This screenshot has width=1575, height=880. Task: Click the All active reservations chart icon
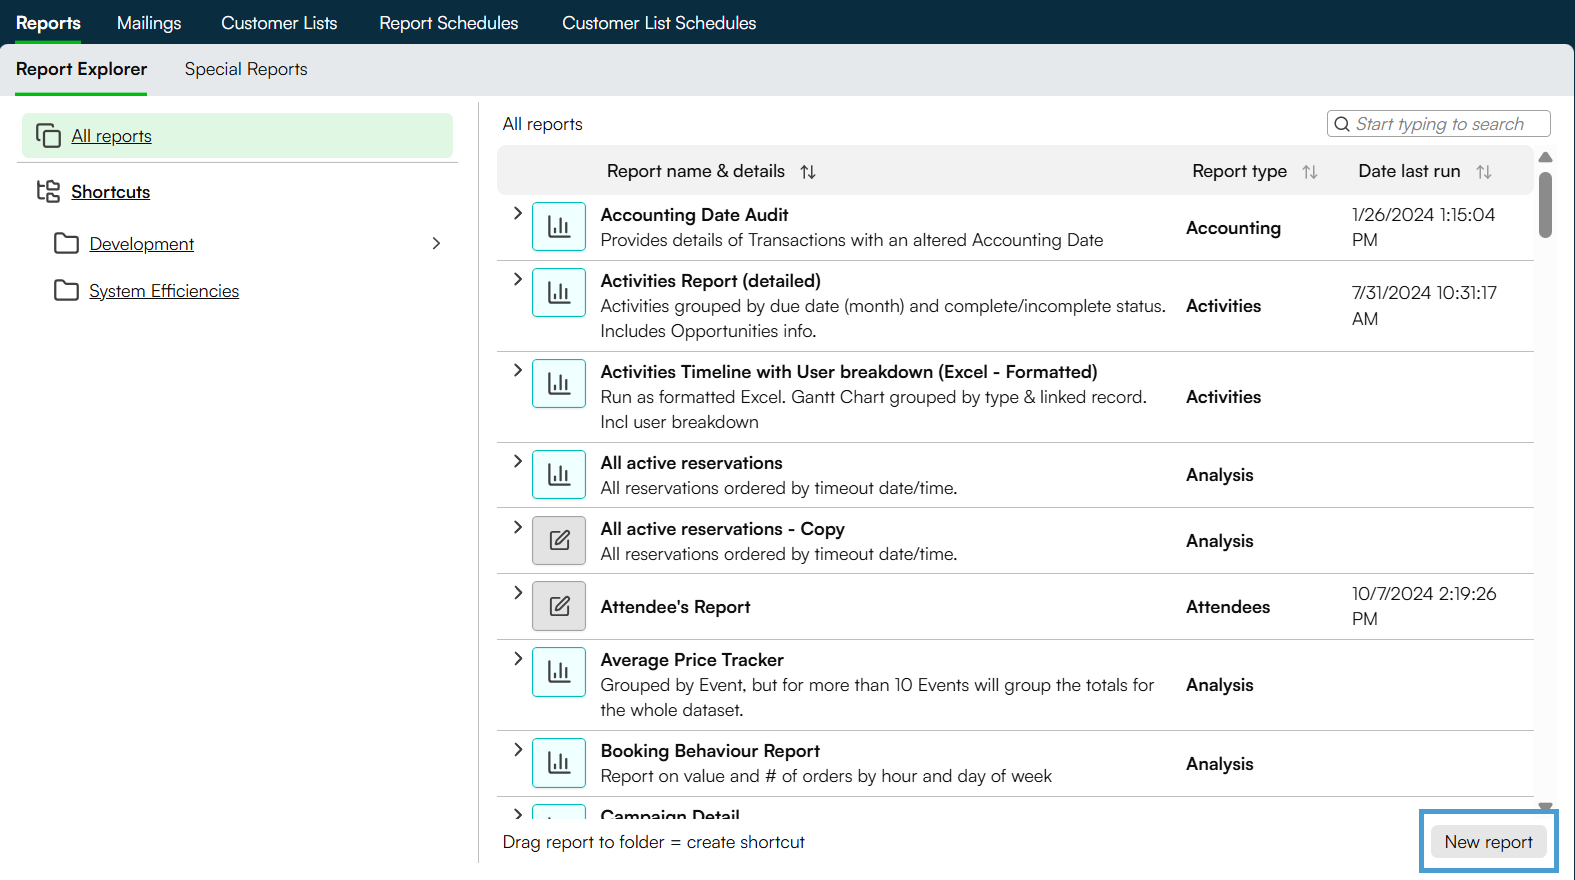(559, 475)
